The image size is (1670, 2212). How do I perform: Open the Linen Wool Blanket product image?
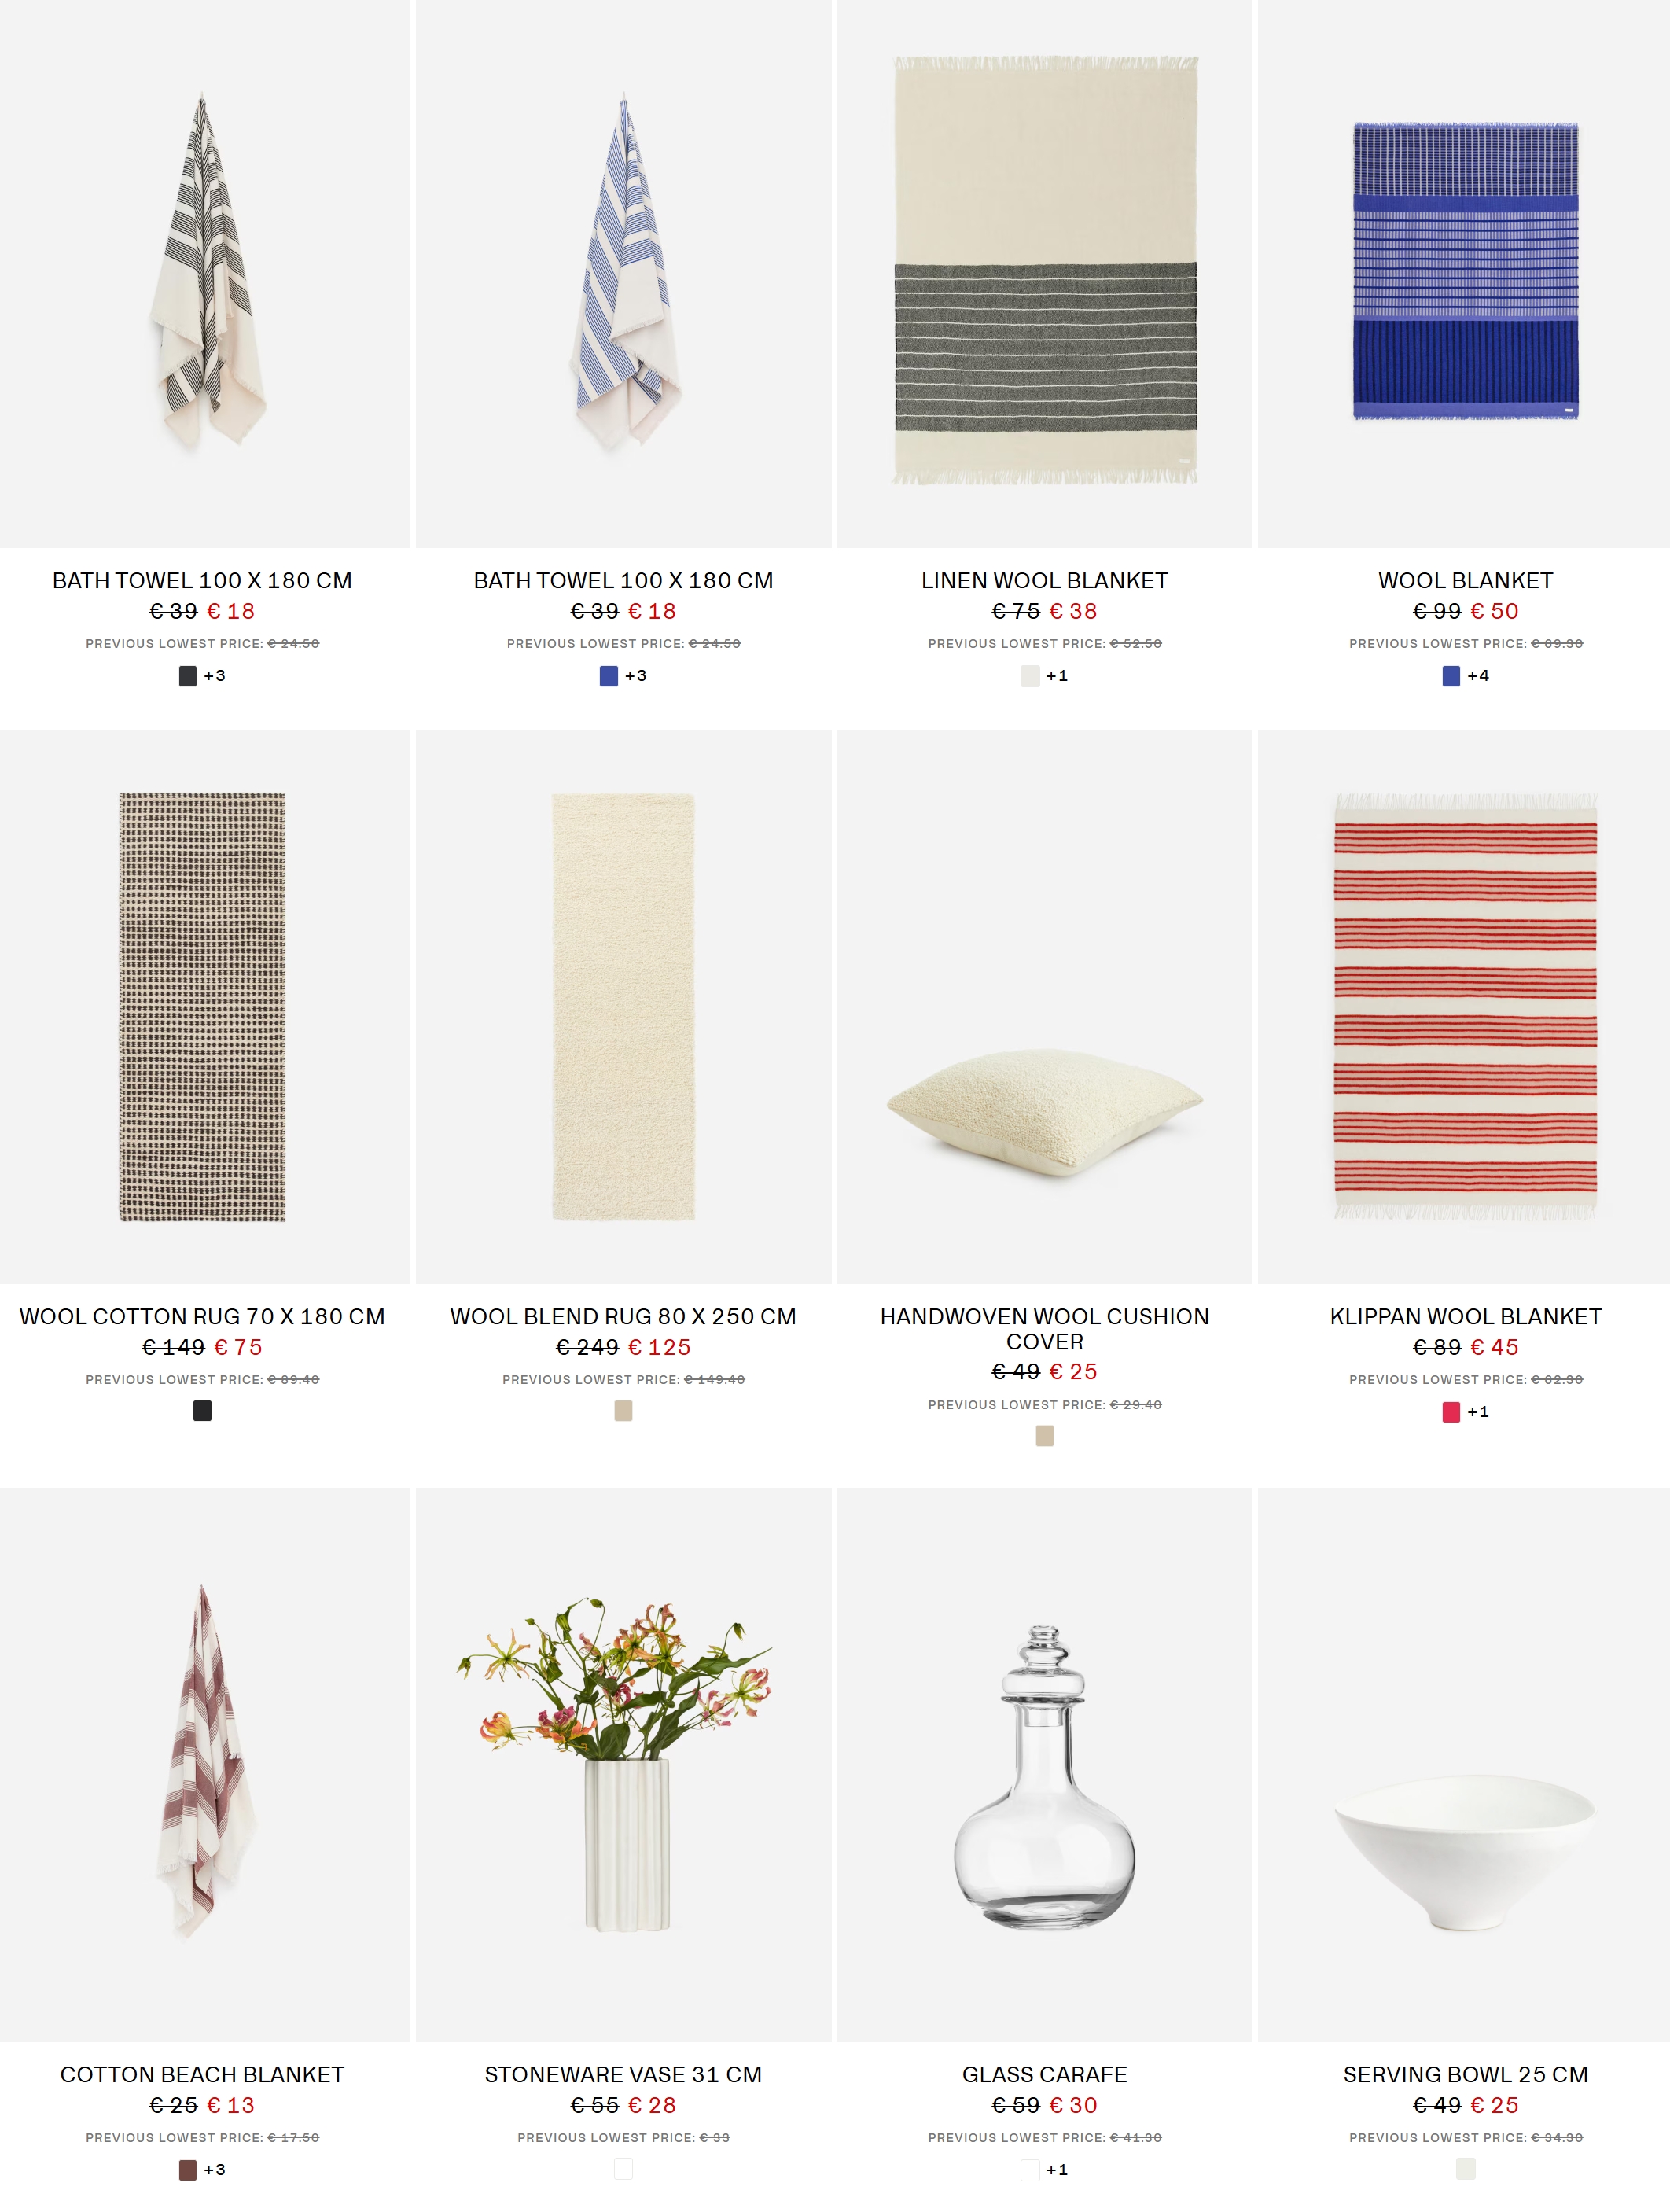(x=1045, y=274)
